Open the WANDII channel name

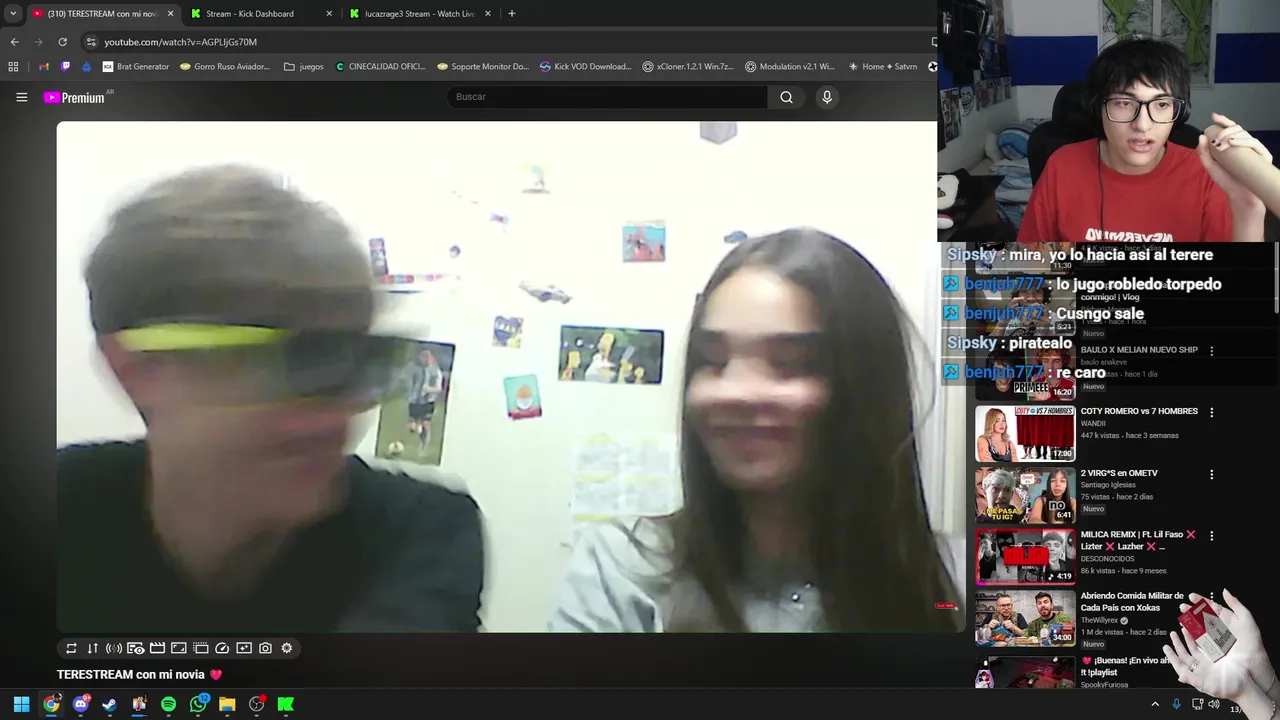(1095, 423)
